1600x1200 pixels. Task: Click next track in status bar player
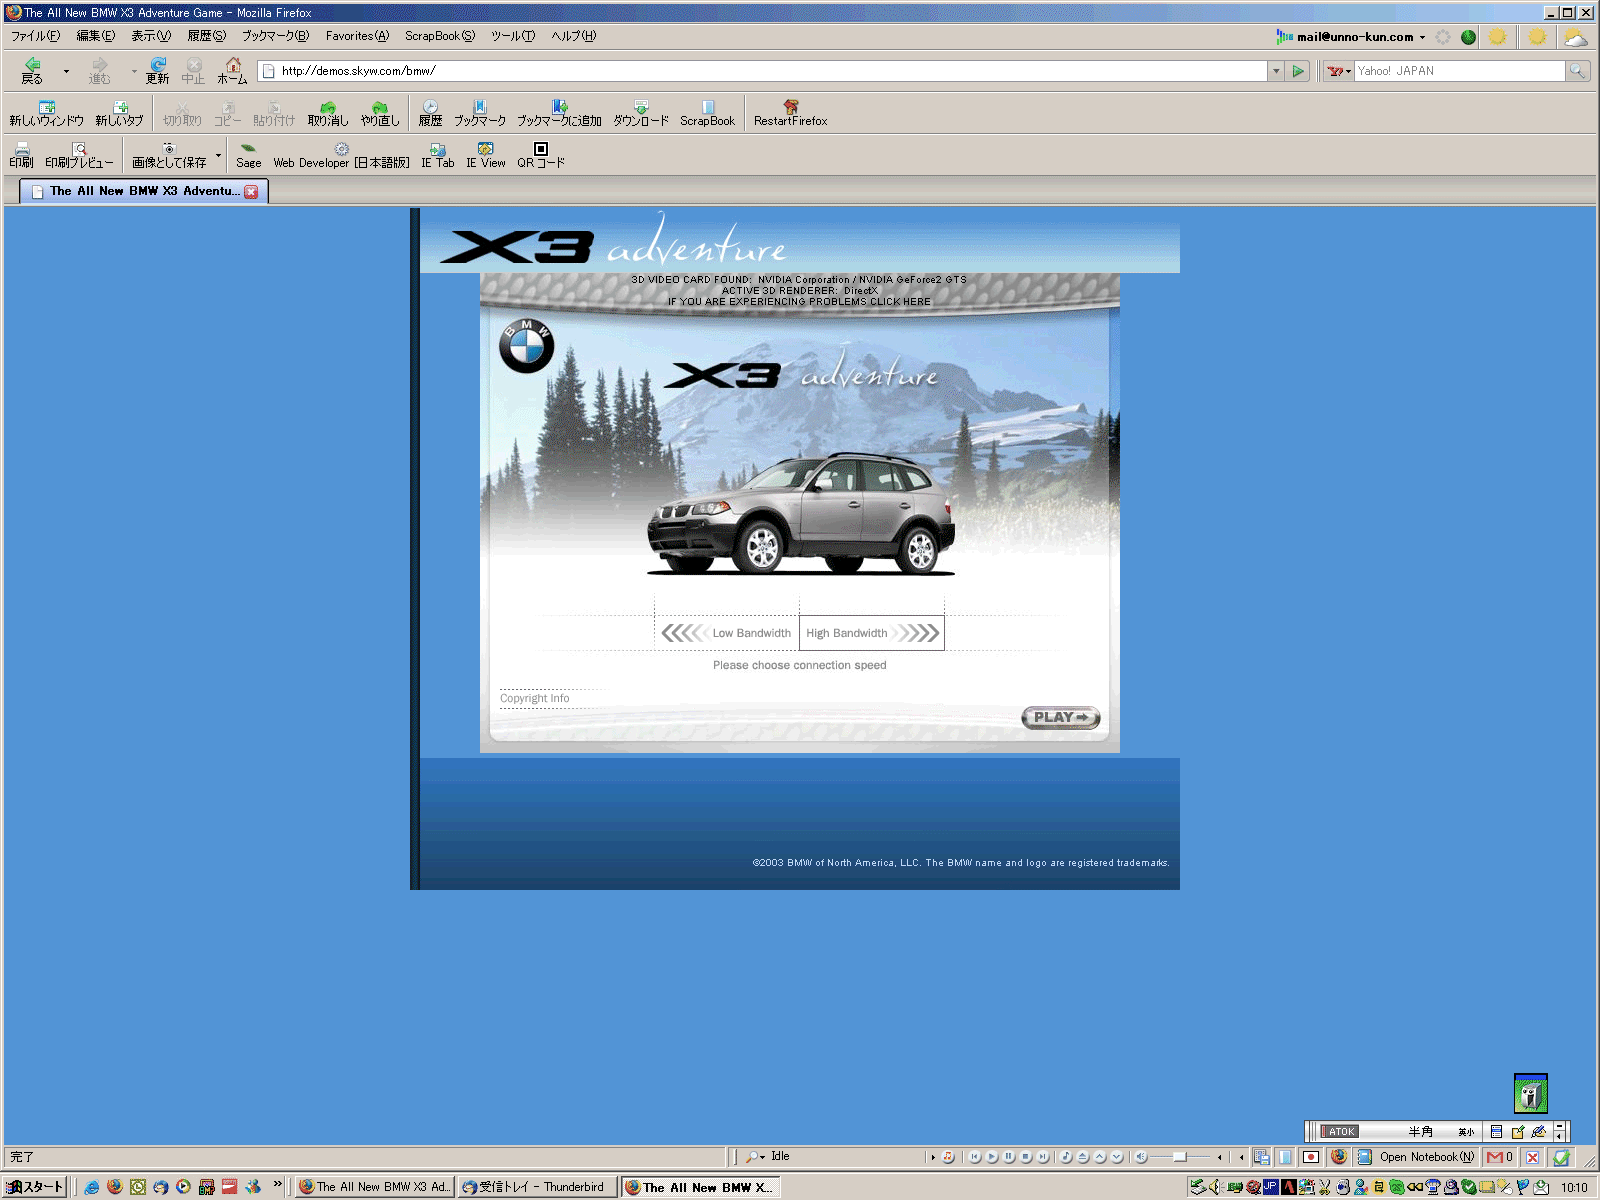(1043, 1157)
